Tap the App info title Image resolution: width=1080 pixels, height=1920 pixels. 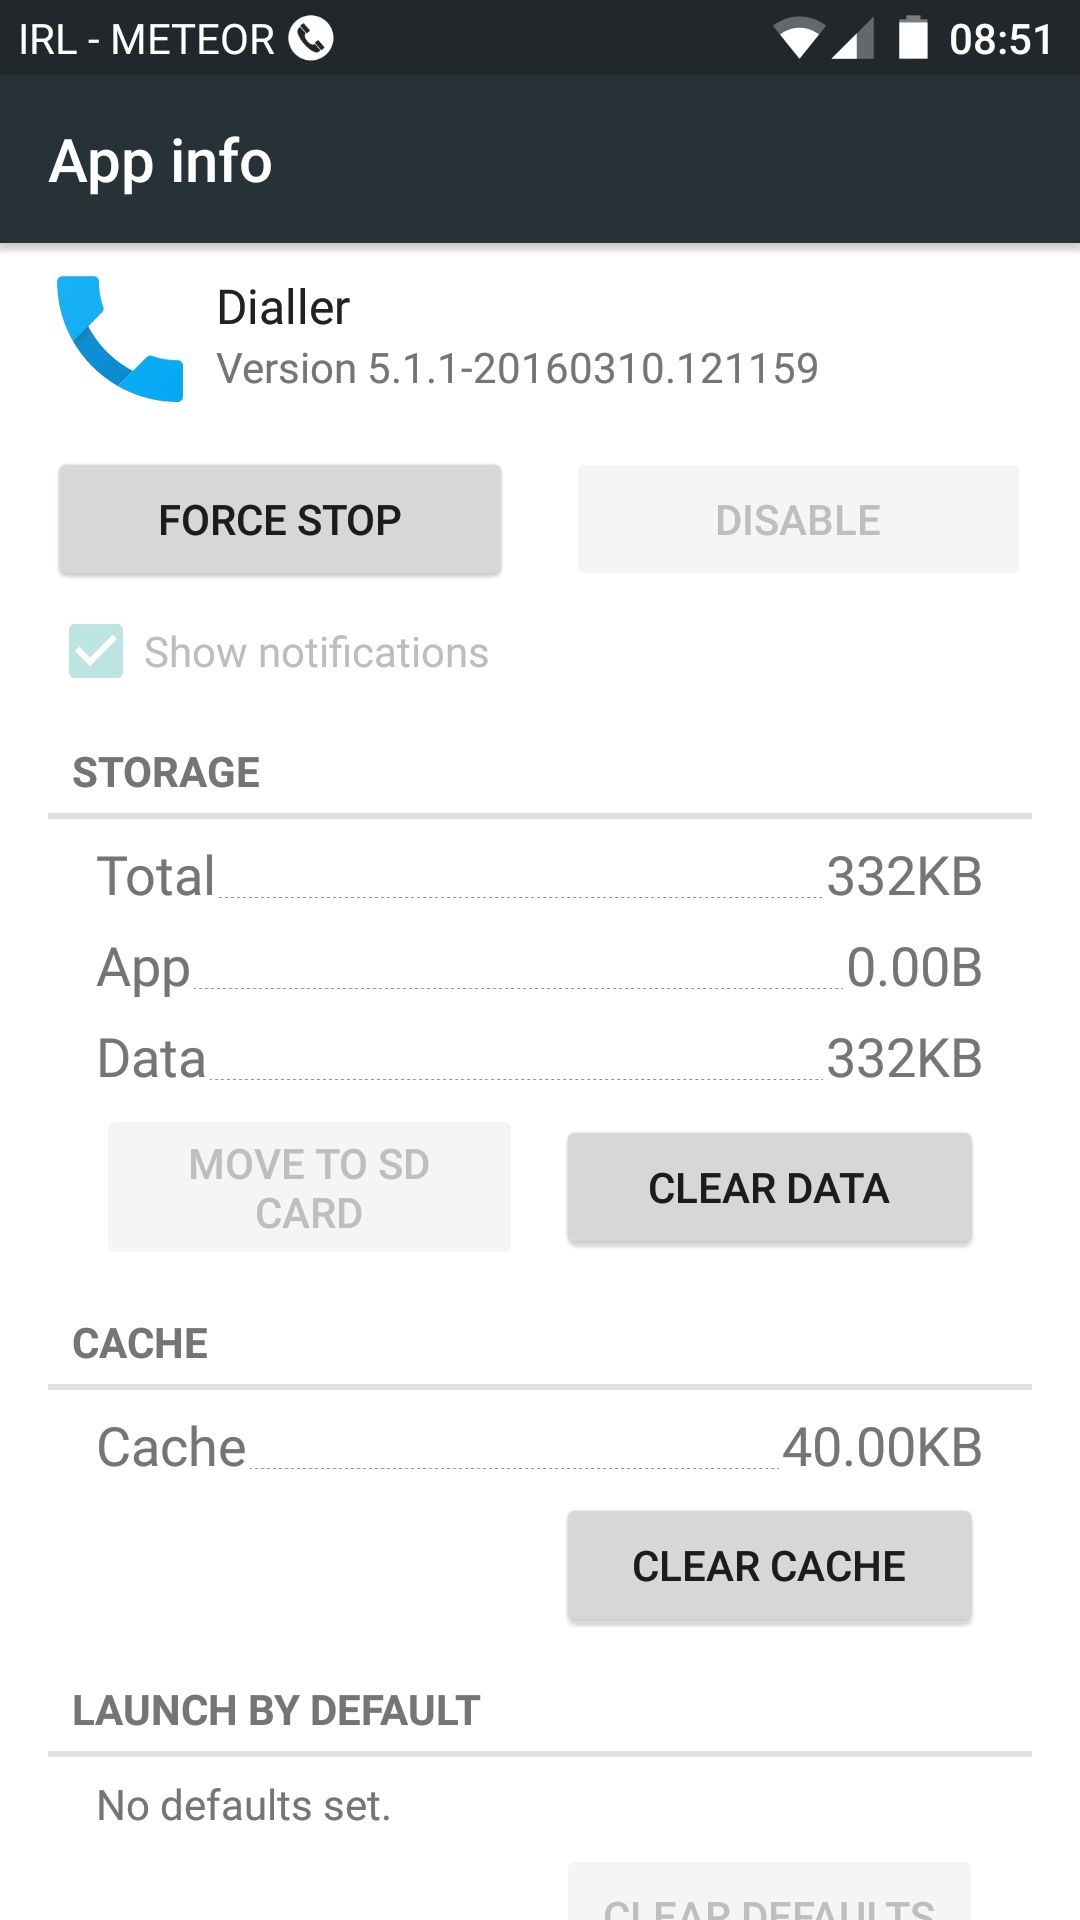coord(161,161)
